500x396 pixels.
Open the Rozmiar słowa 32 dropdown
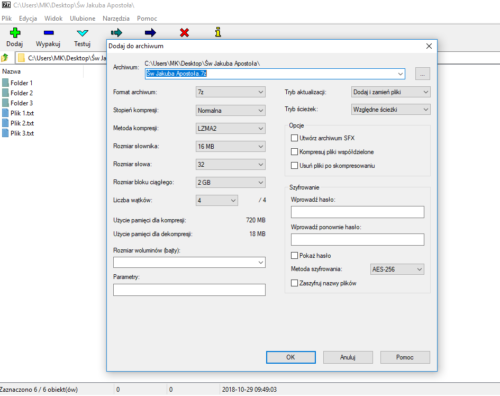point(231,164)
